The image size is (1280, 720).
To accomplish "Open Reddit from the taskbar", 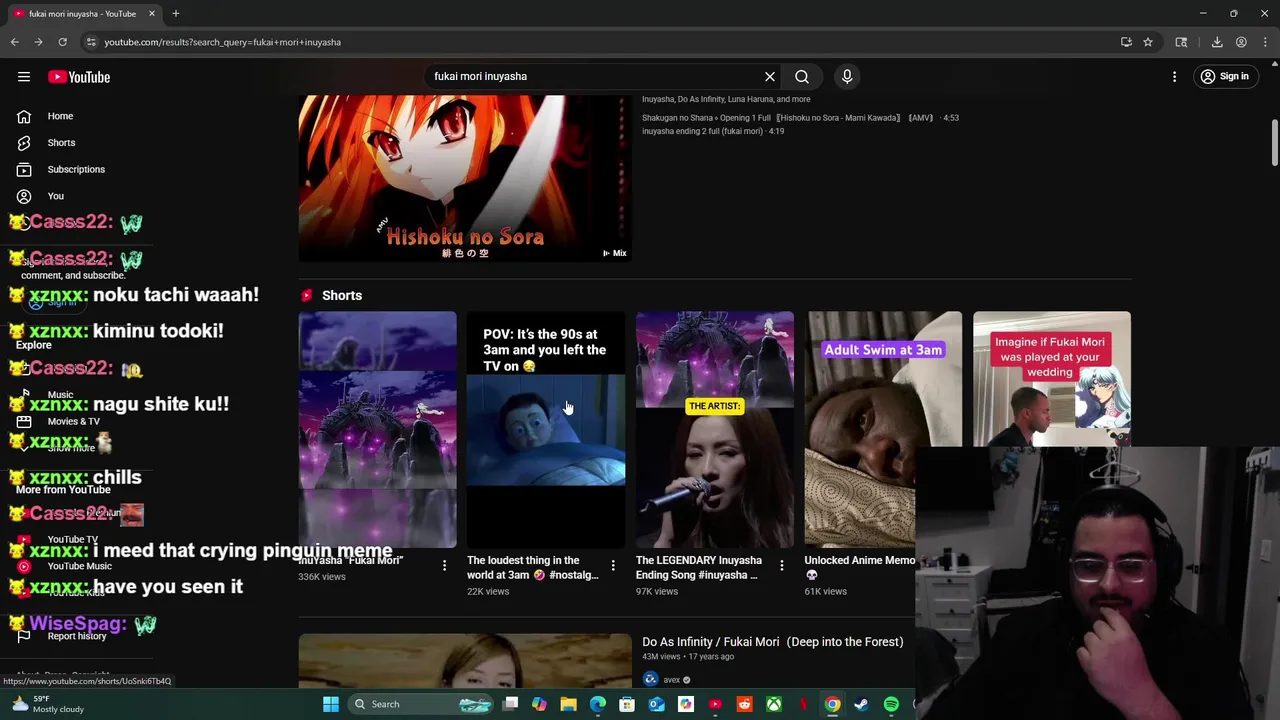I will pos(744,704).
